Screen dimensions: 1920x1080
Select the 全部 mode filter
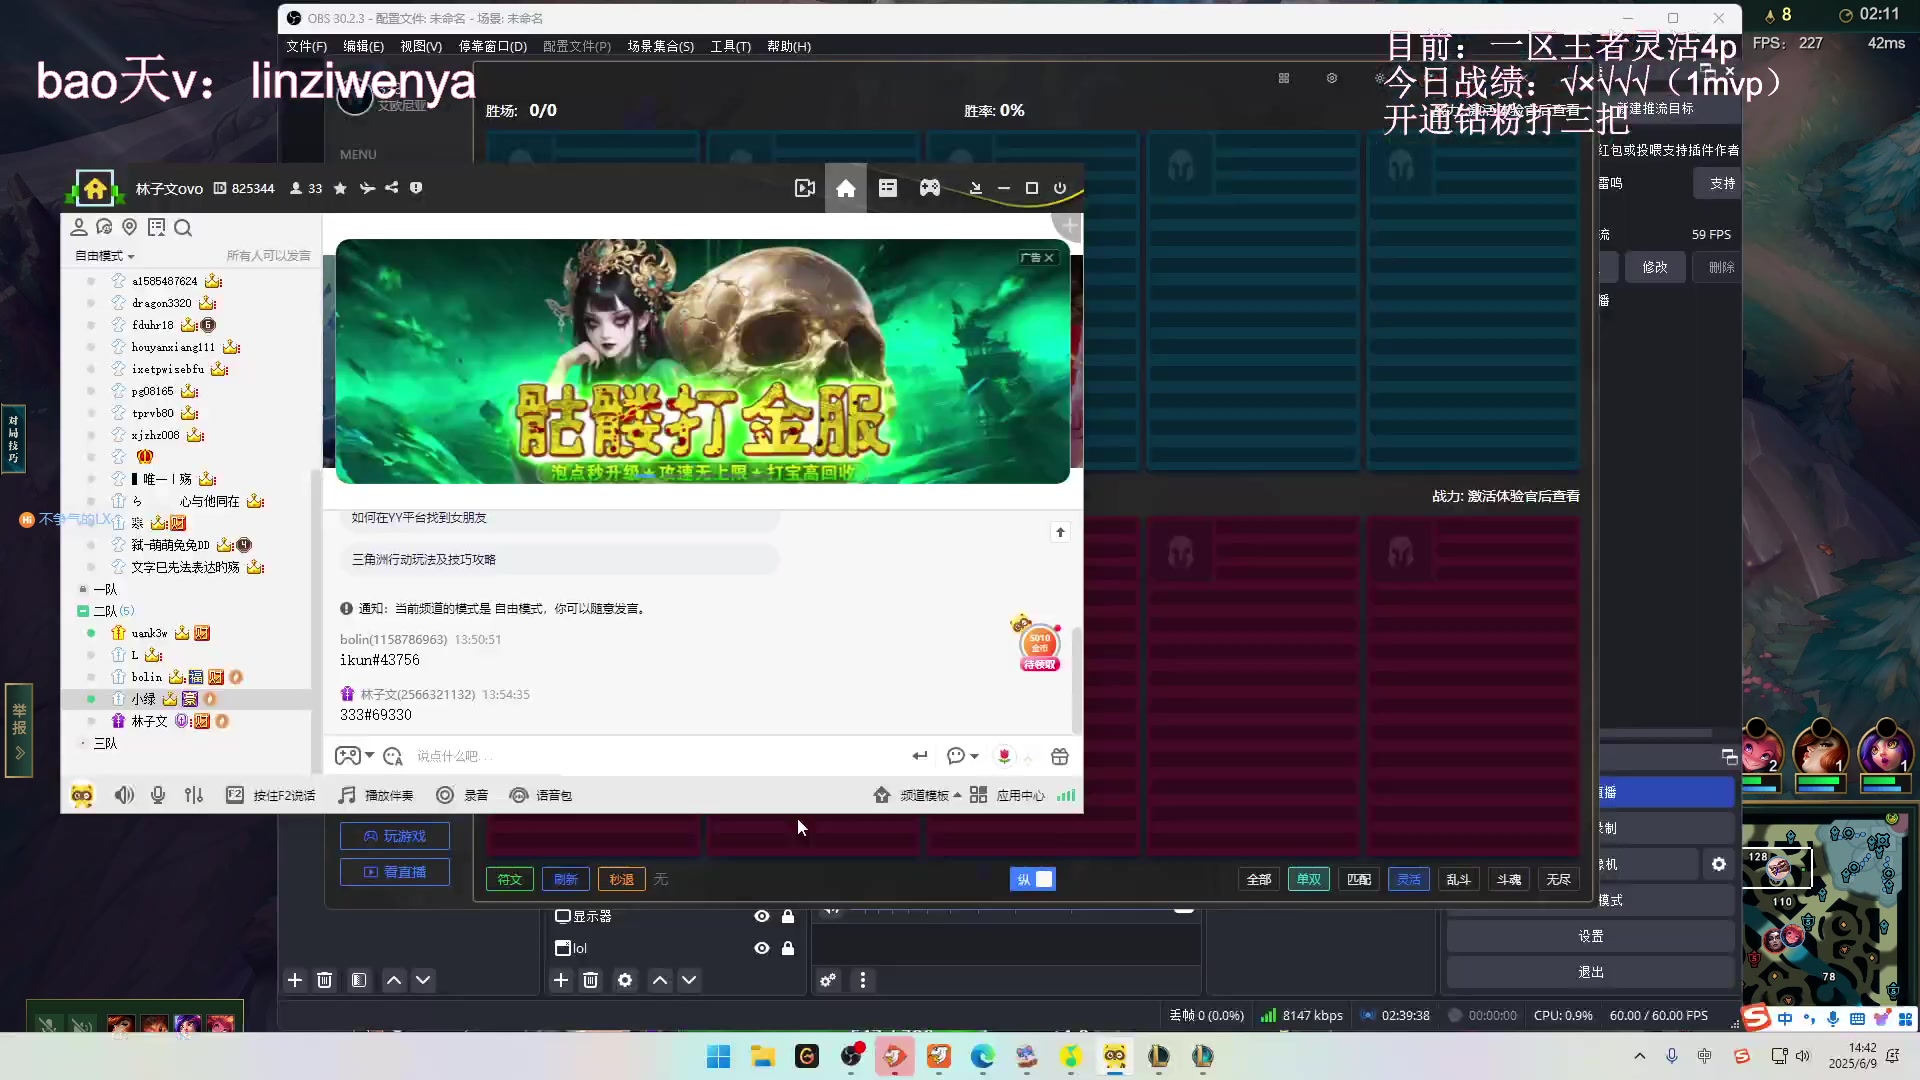click(x=1259, y=879)
